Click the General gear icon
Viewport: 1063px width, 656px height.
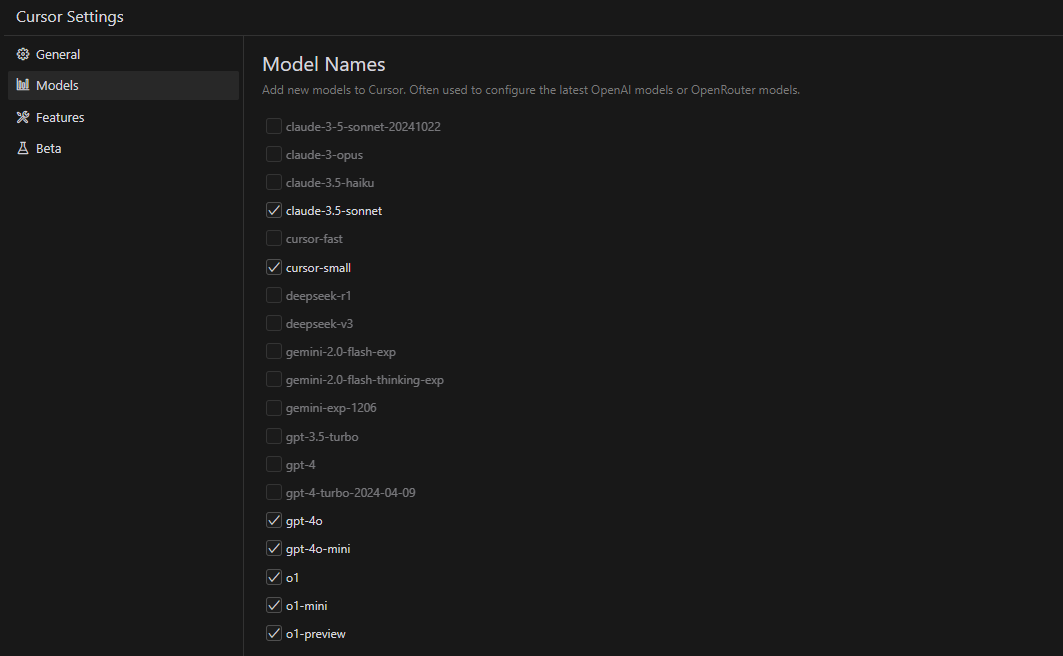point(23,54)
